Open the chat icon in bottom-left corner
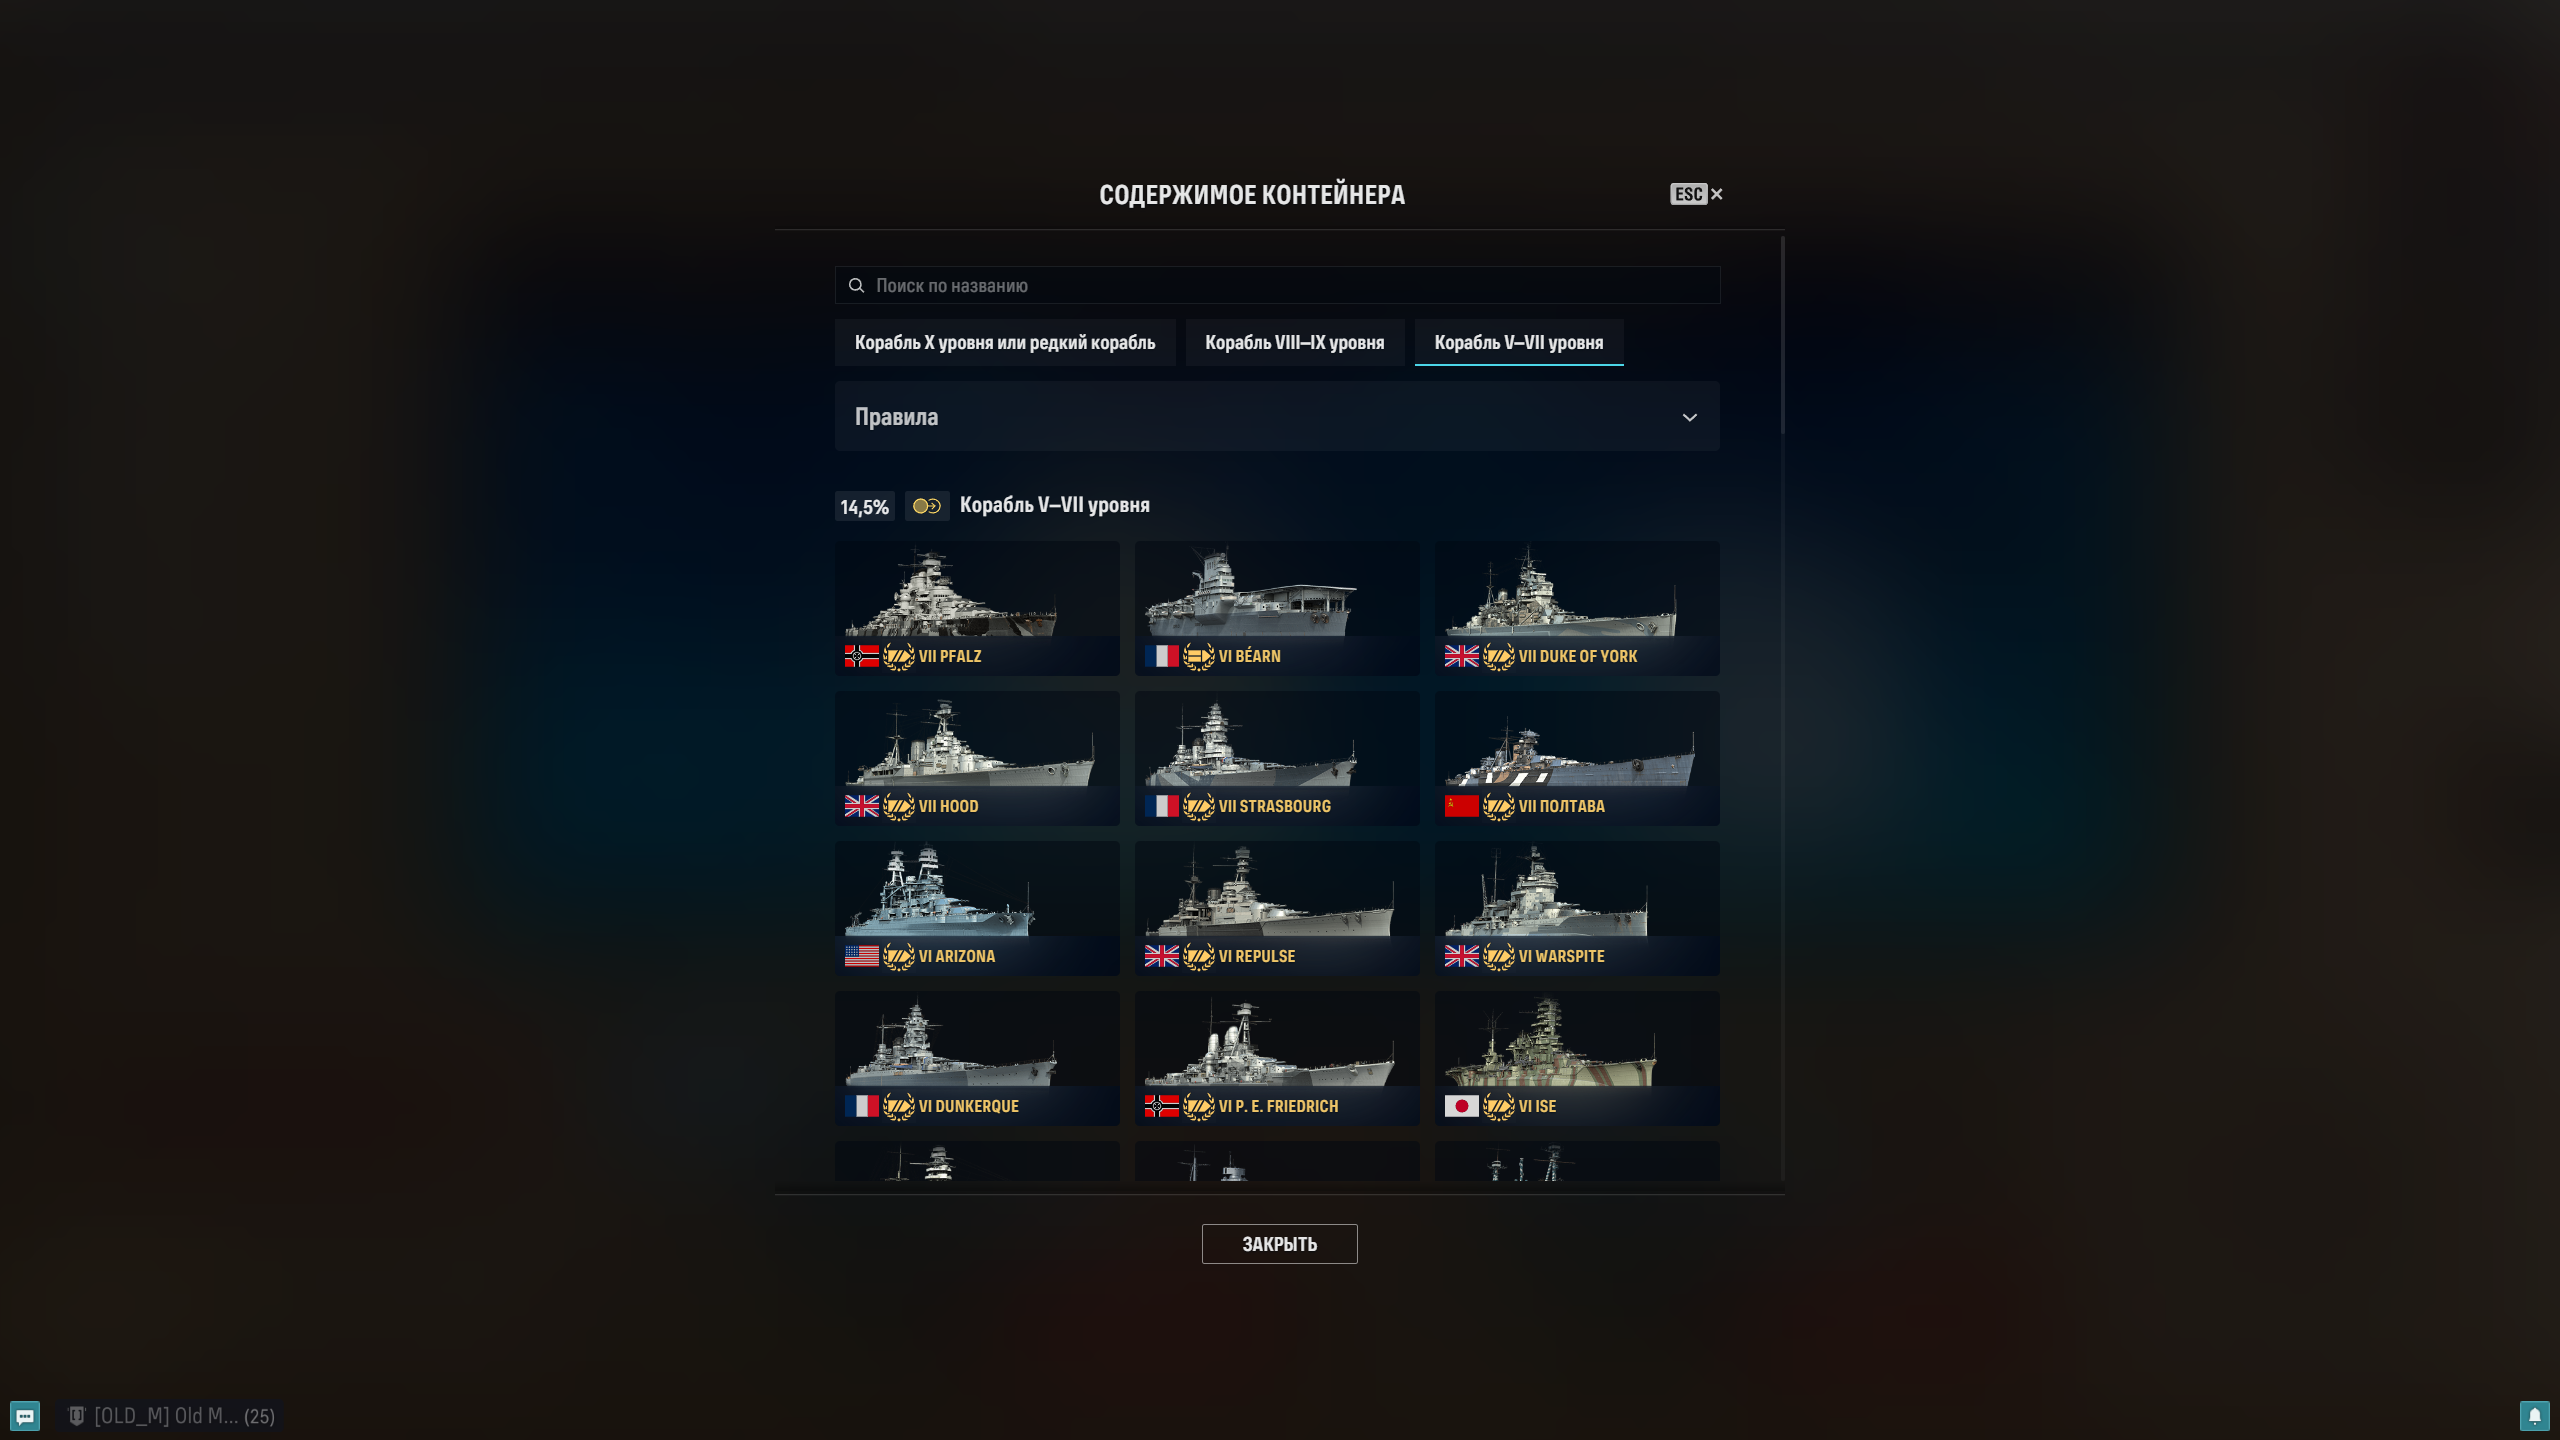2560x1440 pixels. [25, 1416]
